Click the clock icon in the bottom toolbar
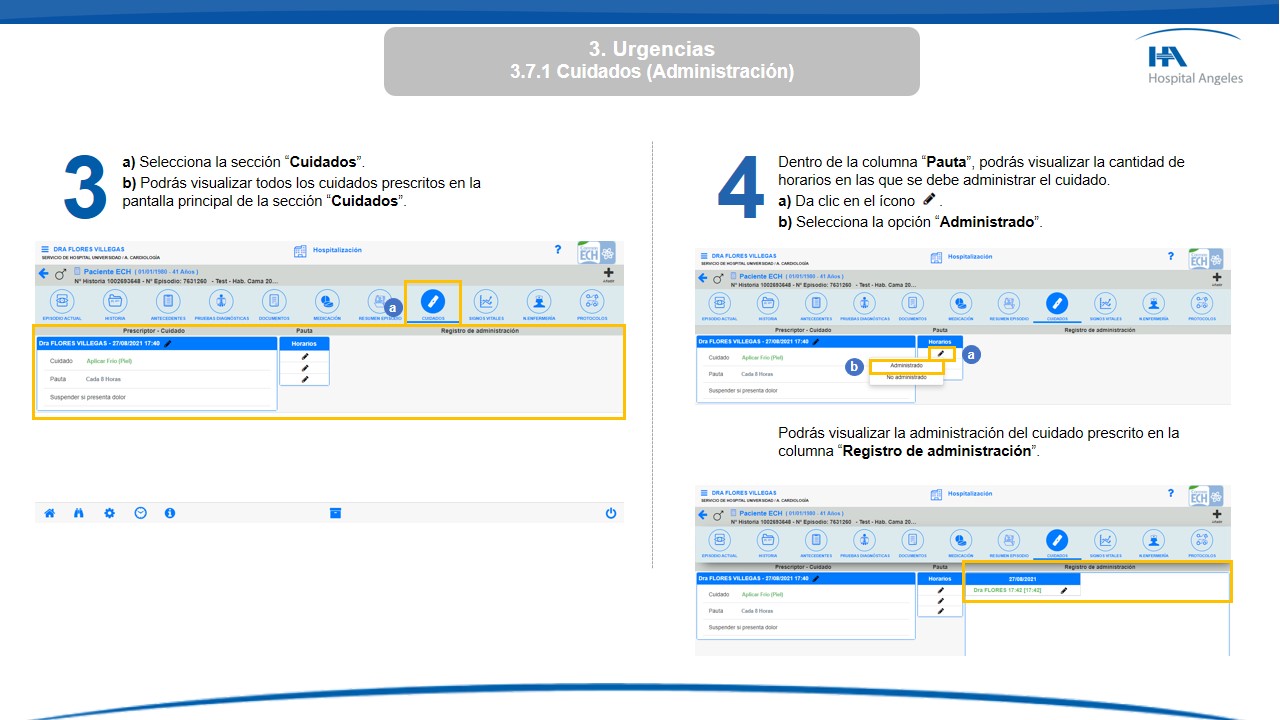Viewport: 1280px width, 720px height. coord(140,513)
